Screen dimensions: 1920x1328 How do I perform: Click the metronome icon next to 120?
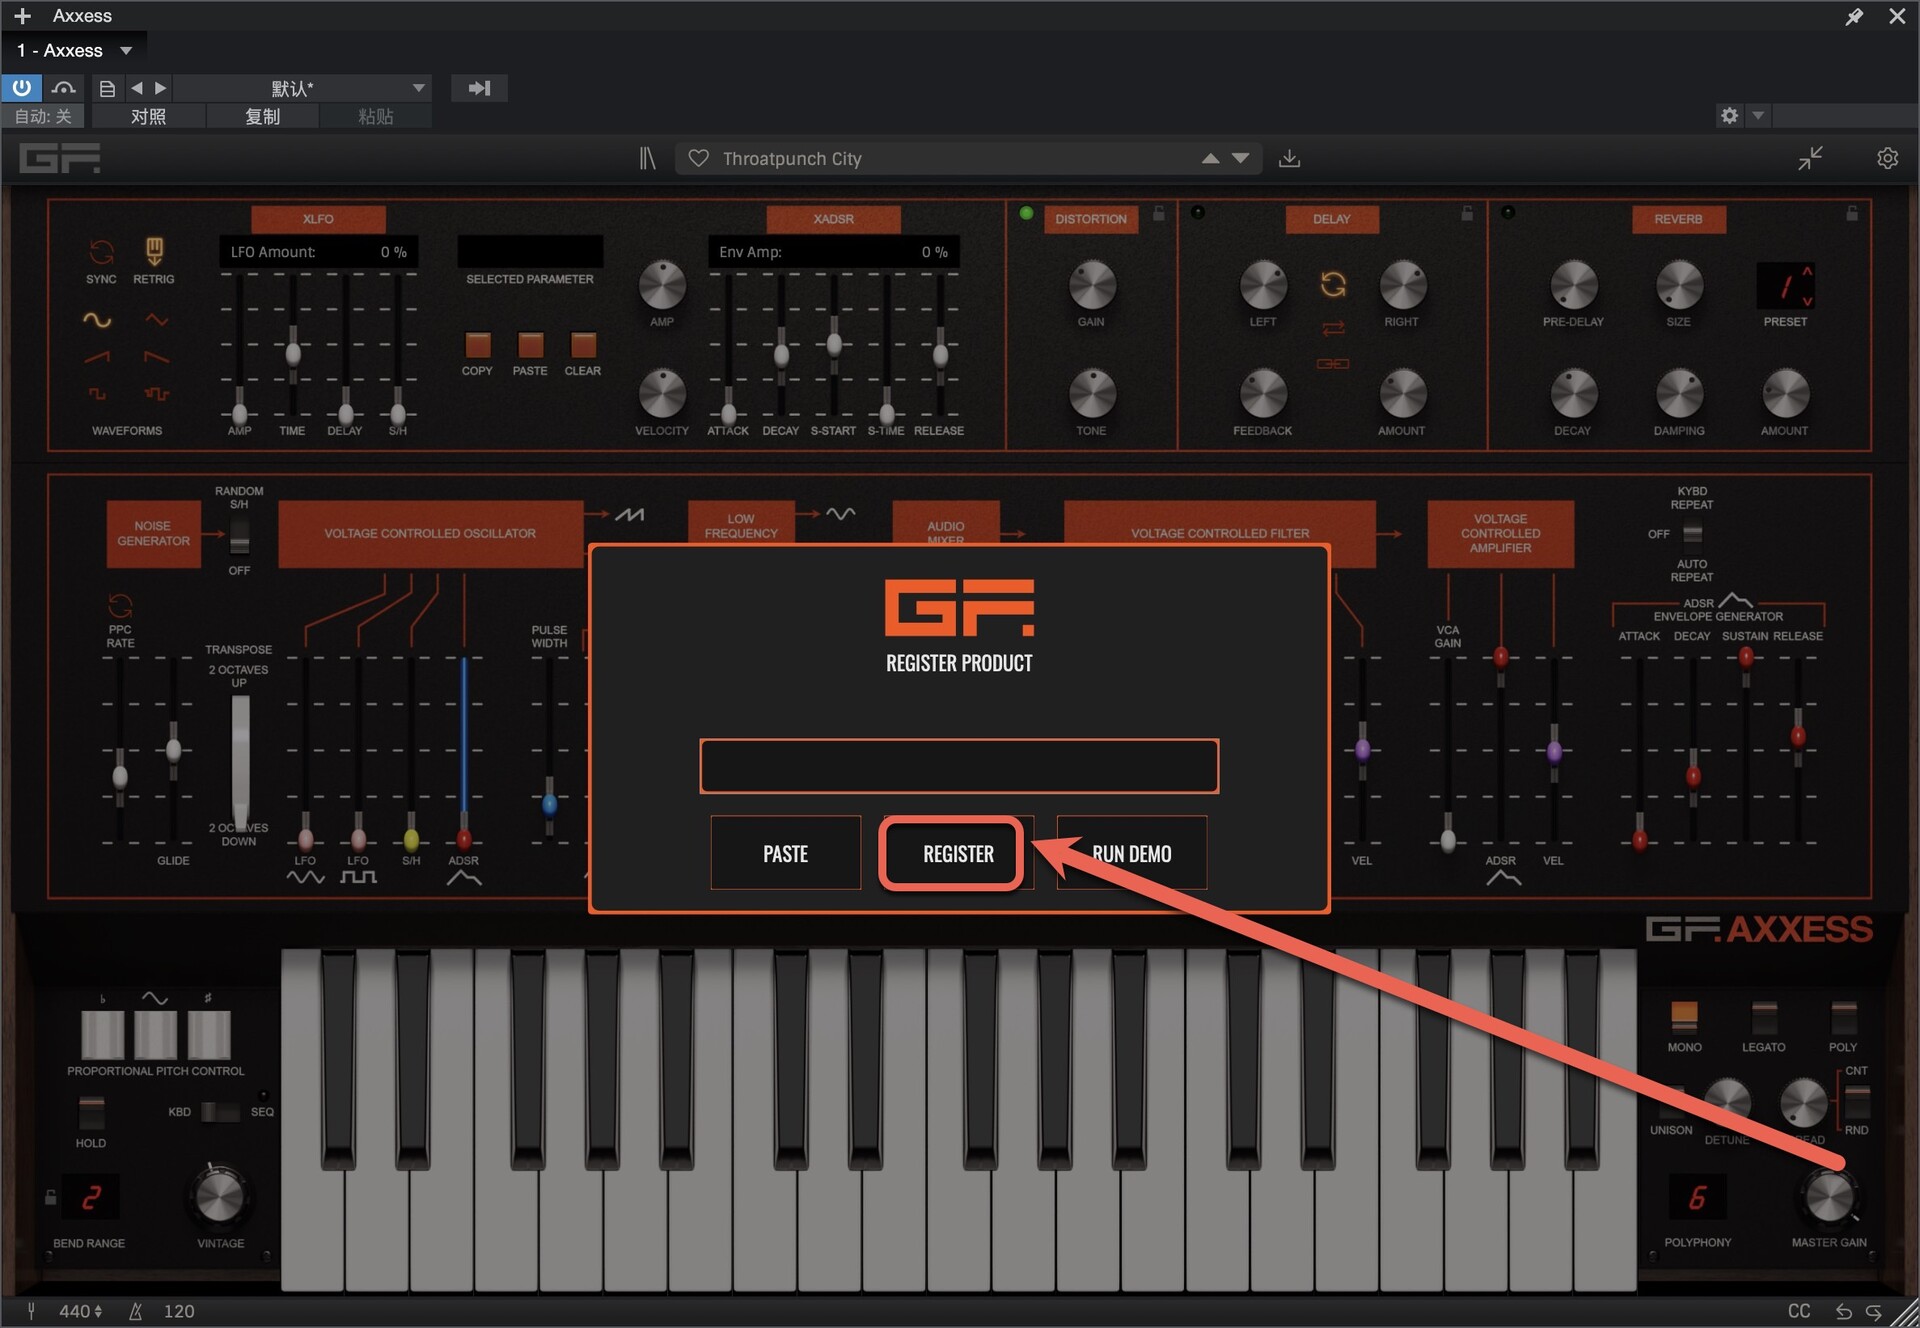135,1311
